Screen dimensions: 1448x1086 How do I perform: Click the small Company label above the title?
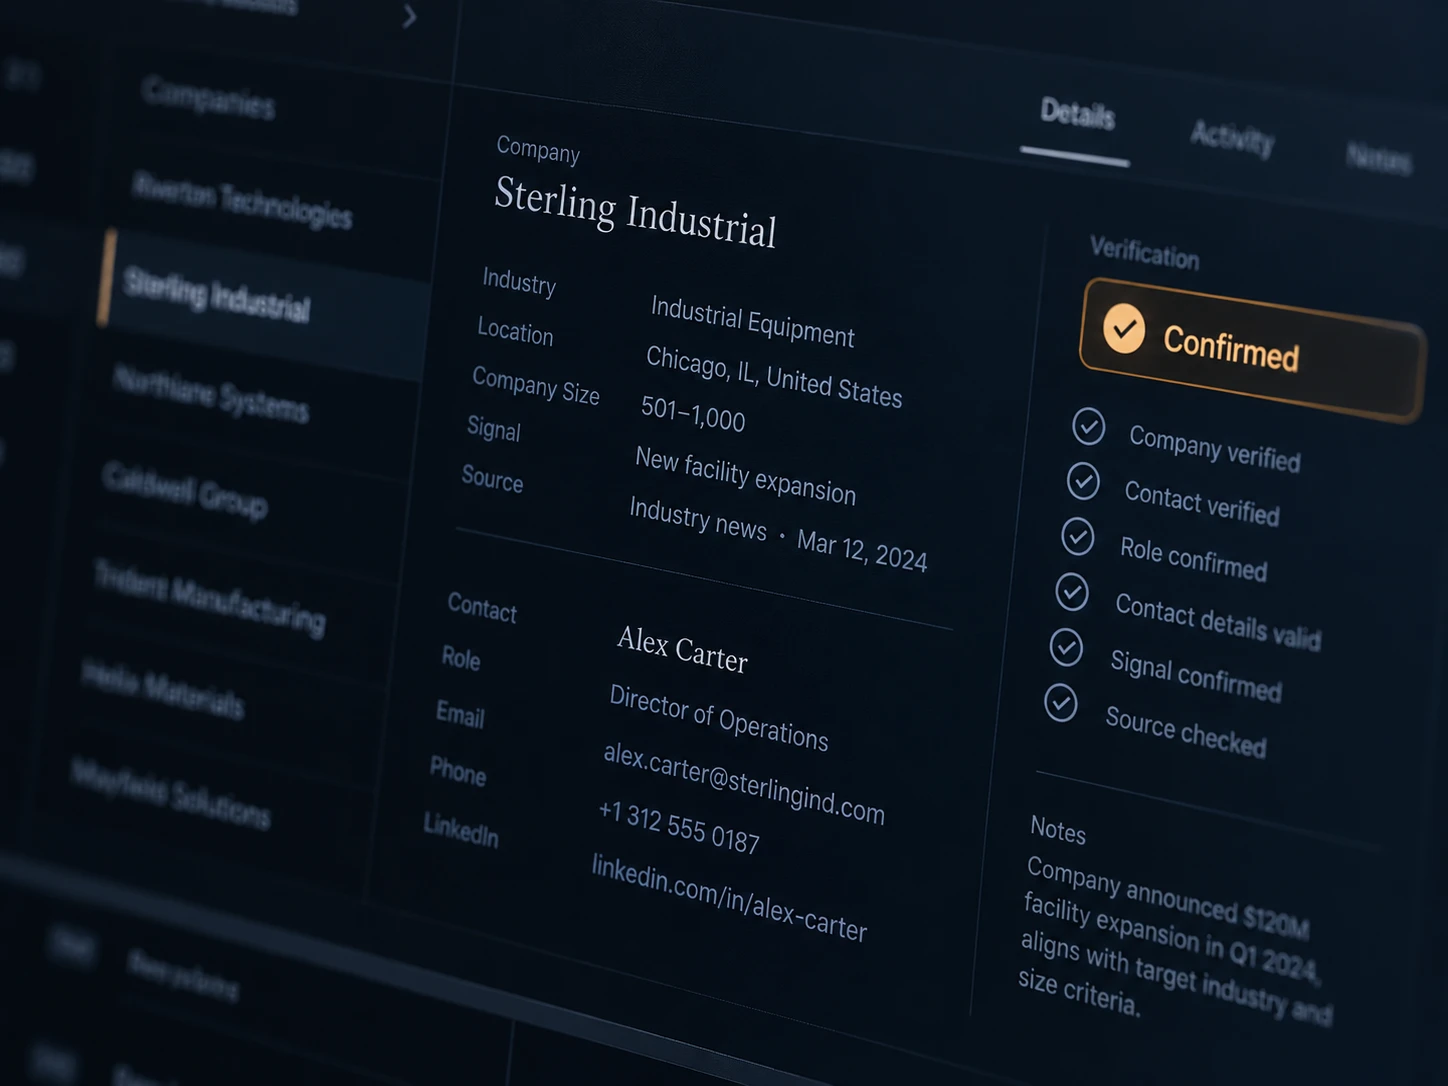(538, 149)
